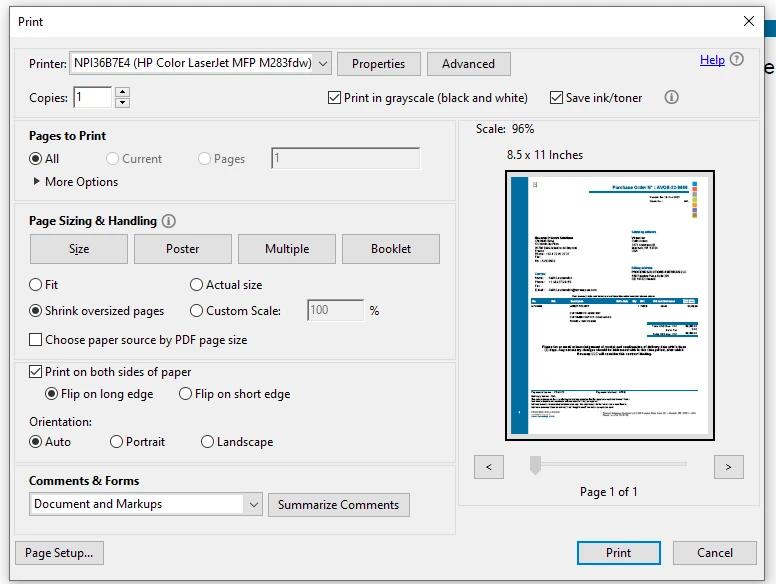The height and width of the screenshot is (584, 776).
Task: Open the Comments & Forms dropdown
Action: pos(146,504)
